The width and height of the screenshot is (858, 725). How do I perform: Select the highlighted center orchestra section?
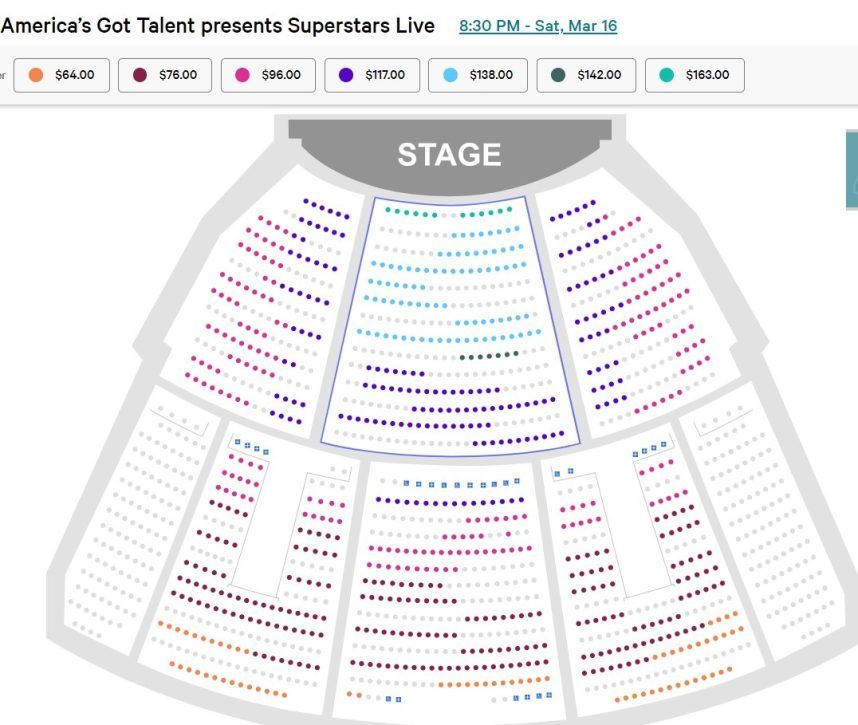coord(450,326)
